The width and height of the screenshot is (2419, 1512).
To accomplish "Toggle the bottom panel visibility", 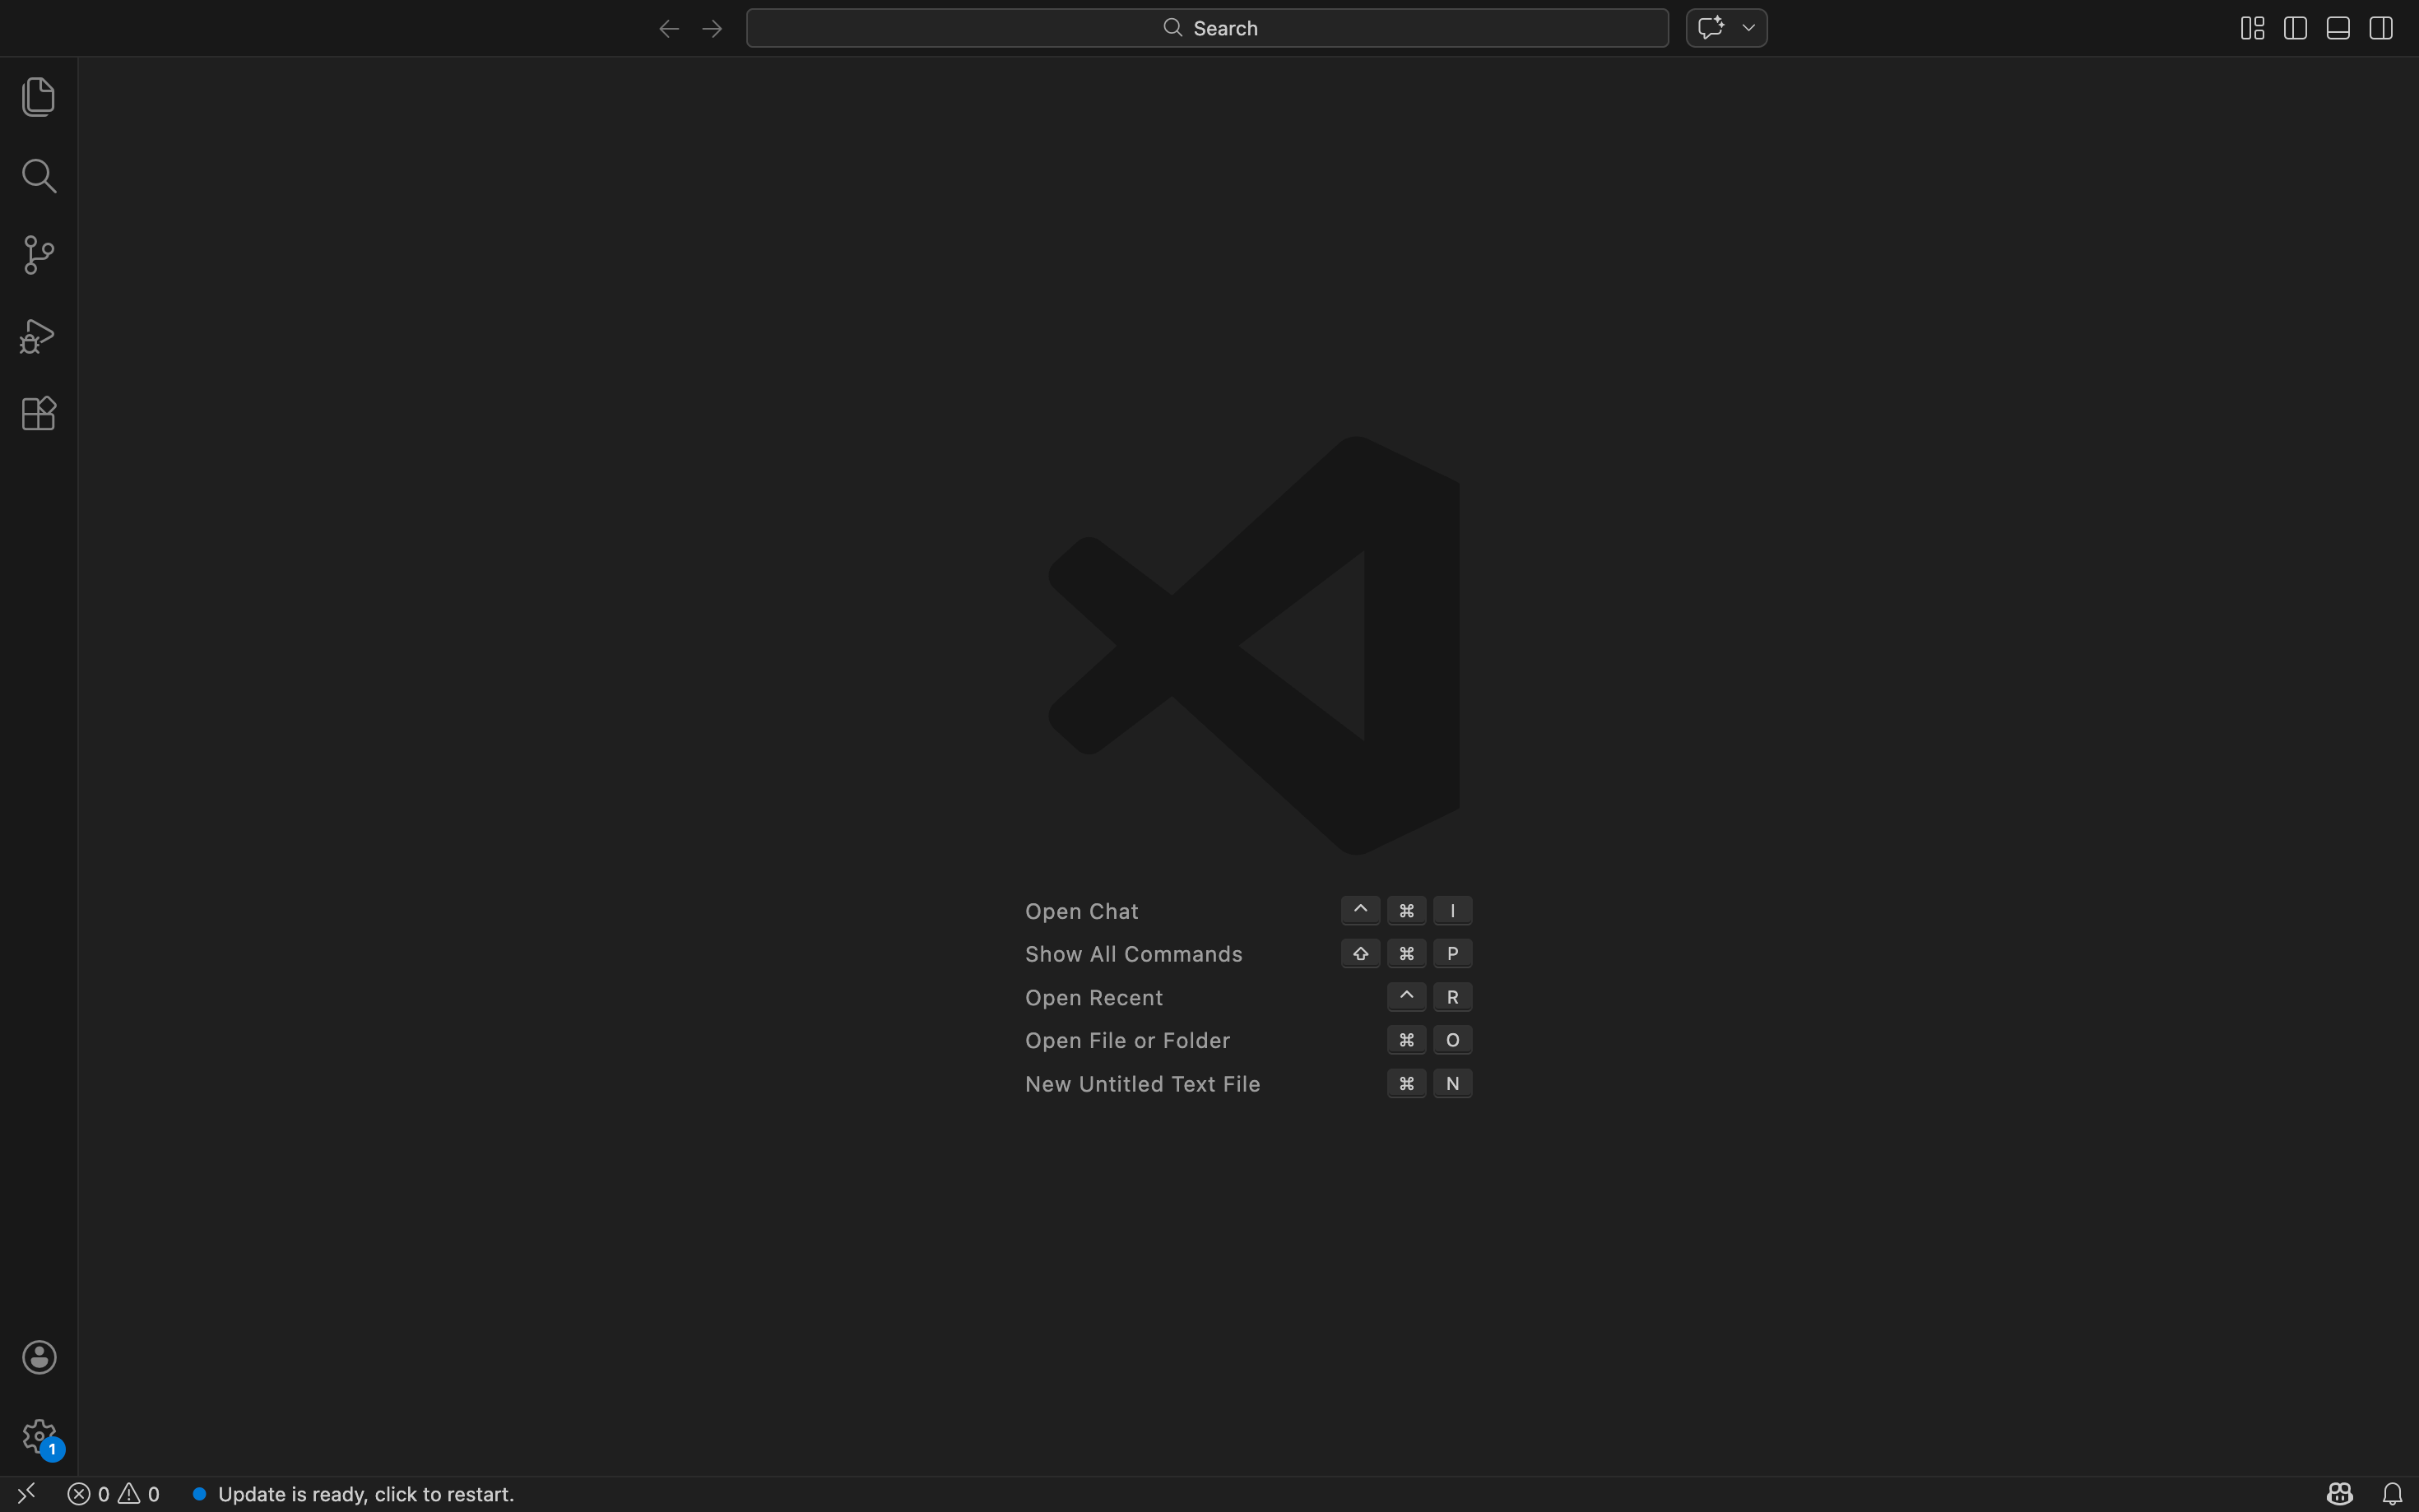I will tap(2338, 28).
